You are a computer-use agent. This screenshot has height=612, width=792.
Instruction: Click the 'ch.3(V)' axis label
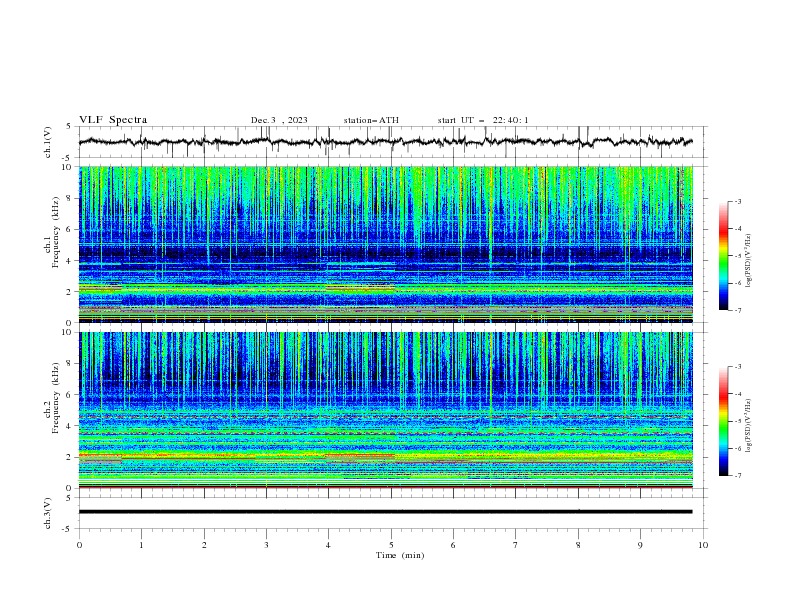tap(48, 513)
